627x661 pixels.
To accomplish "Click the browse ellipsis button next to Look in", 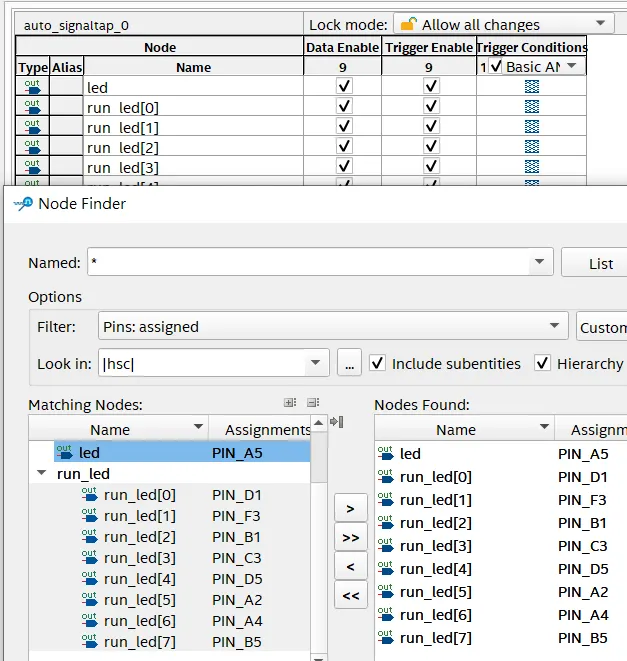I will click(x=349, y=363).
